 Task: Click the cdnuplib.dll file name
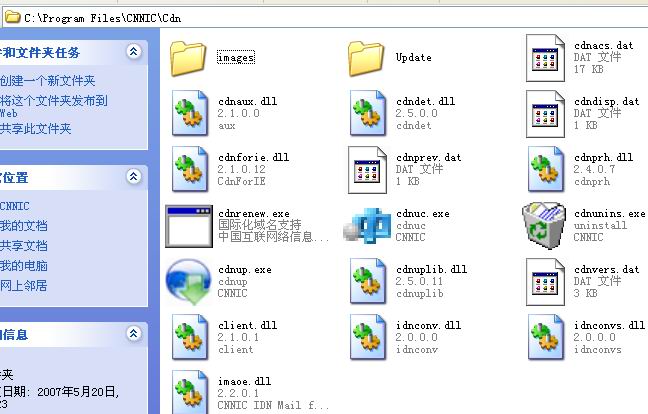431,269
